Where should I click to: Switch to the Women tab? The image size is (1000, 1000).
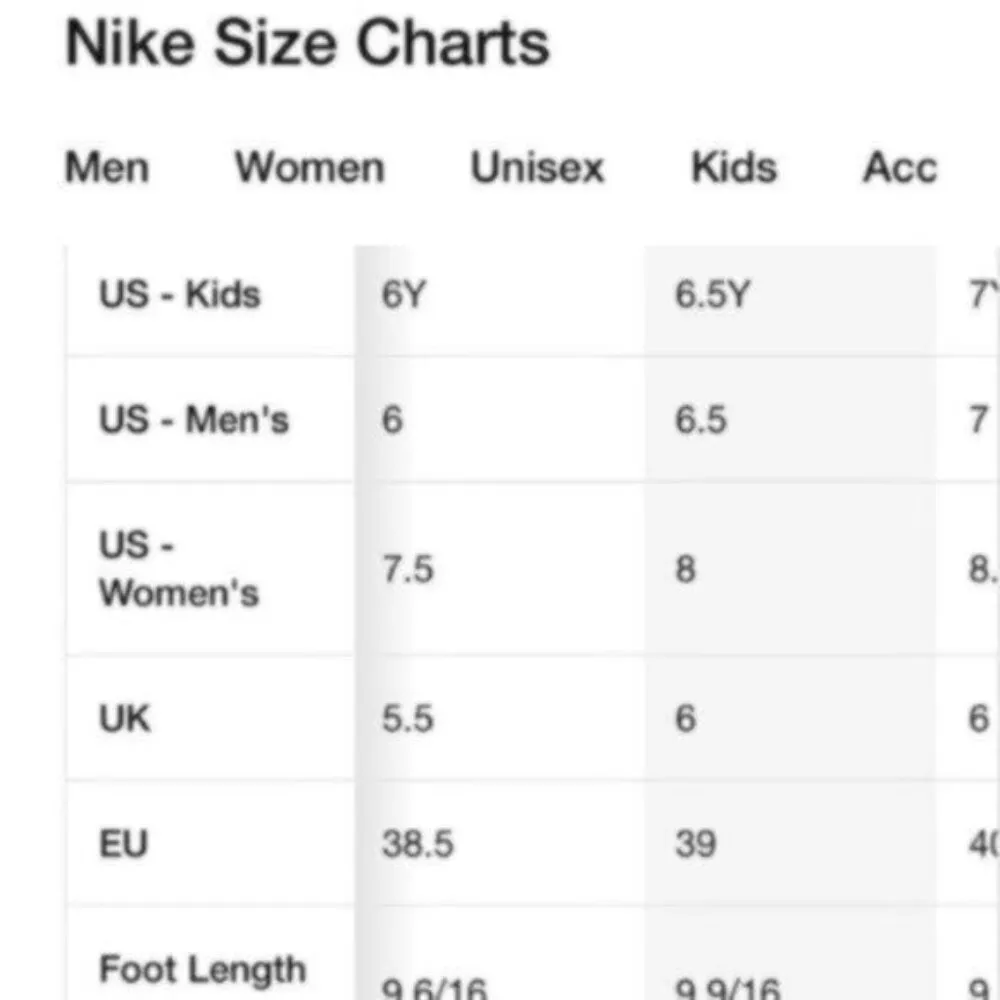click(x=309, y=168)
